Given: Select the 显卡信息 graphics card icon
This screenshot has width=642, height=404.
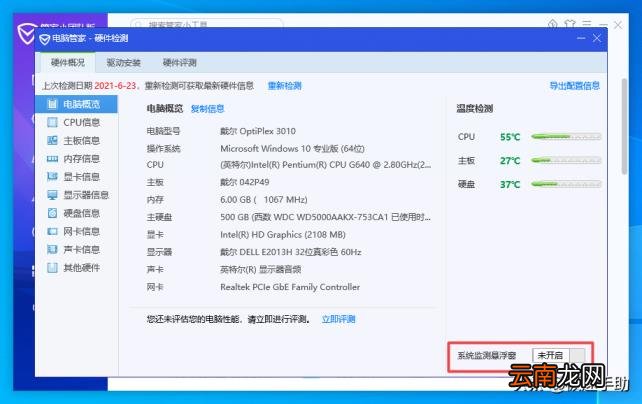Looking at the screenshot, I should [x=52, y=177].
